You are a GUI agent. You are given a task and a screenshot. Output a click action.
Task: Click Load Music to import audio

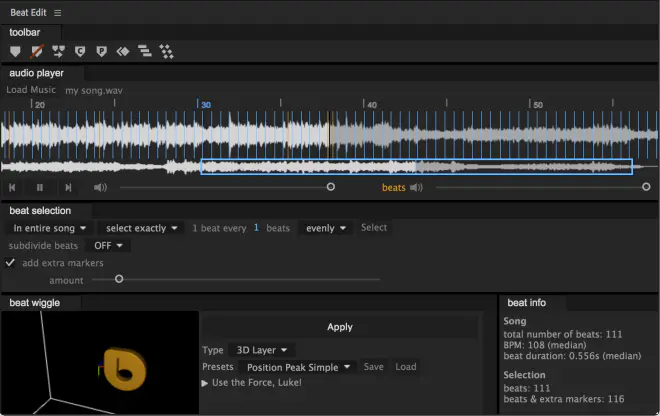coord(31,90)
